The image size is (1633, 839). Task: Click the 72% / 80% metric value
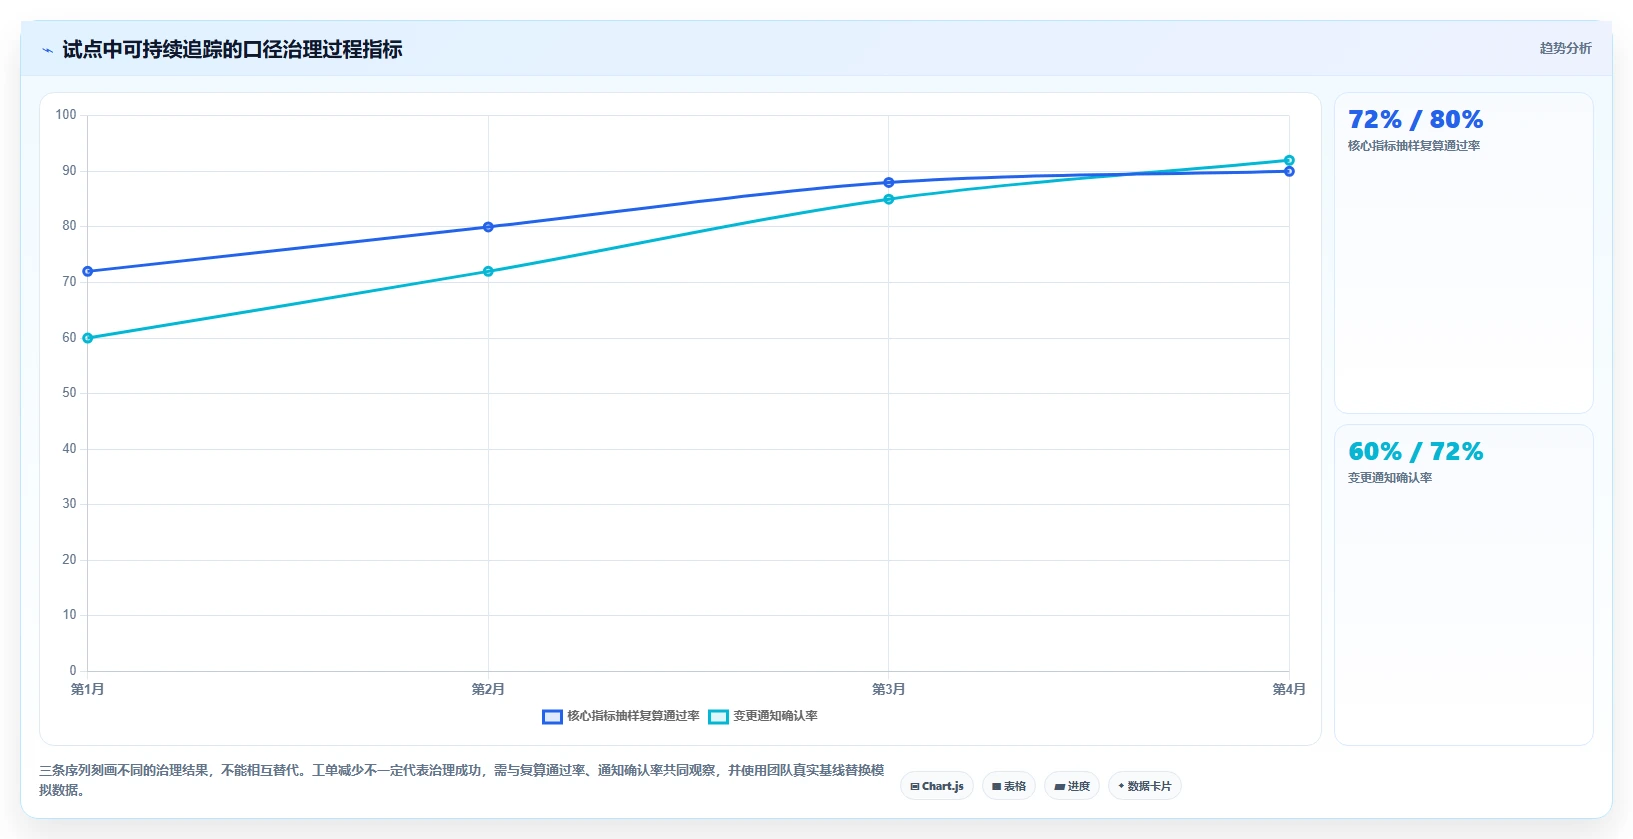(1415, 120)
